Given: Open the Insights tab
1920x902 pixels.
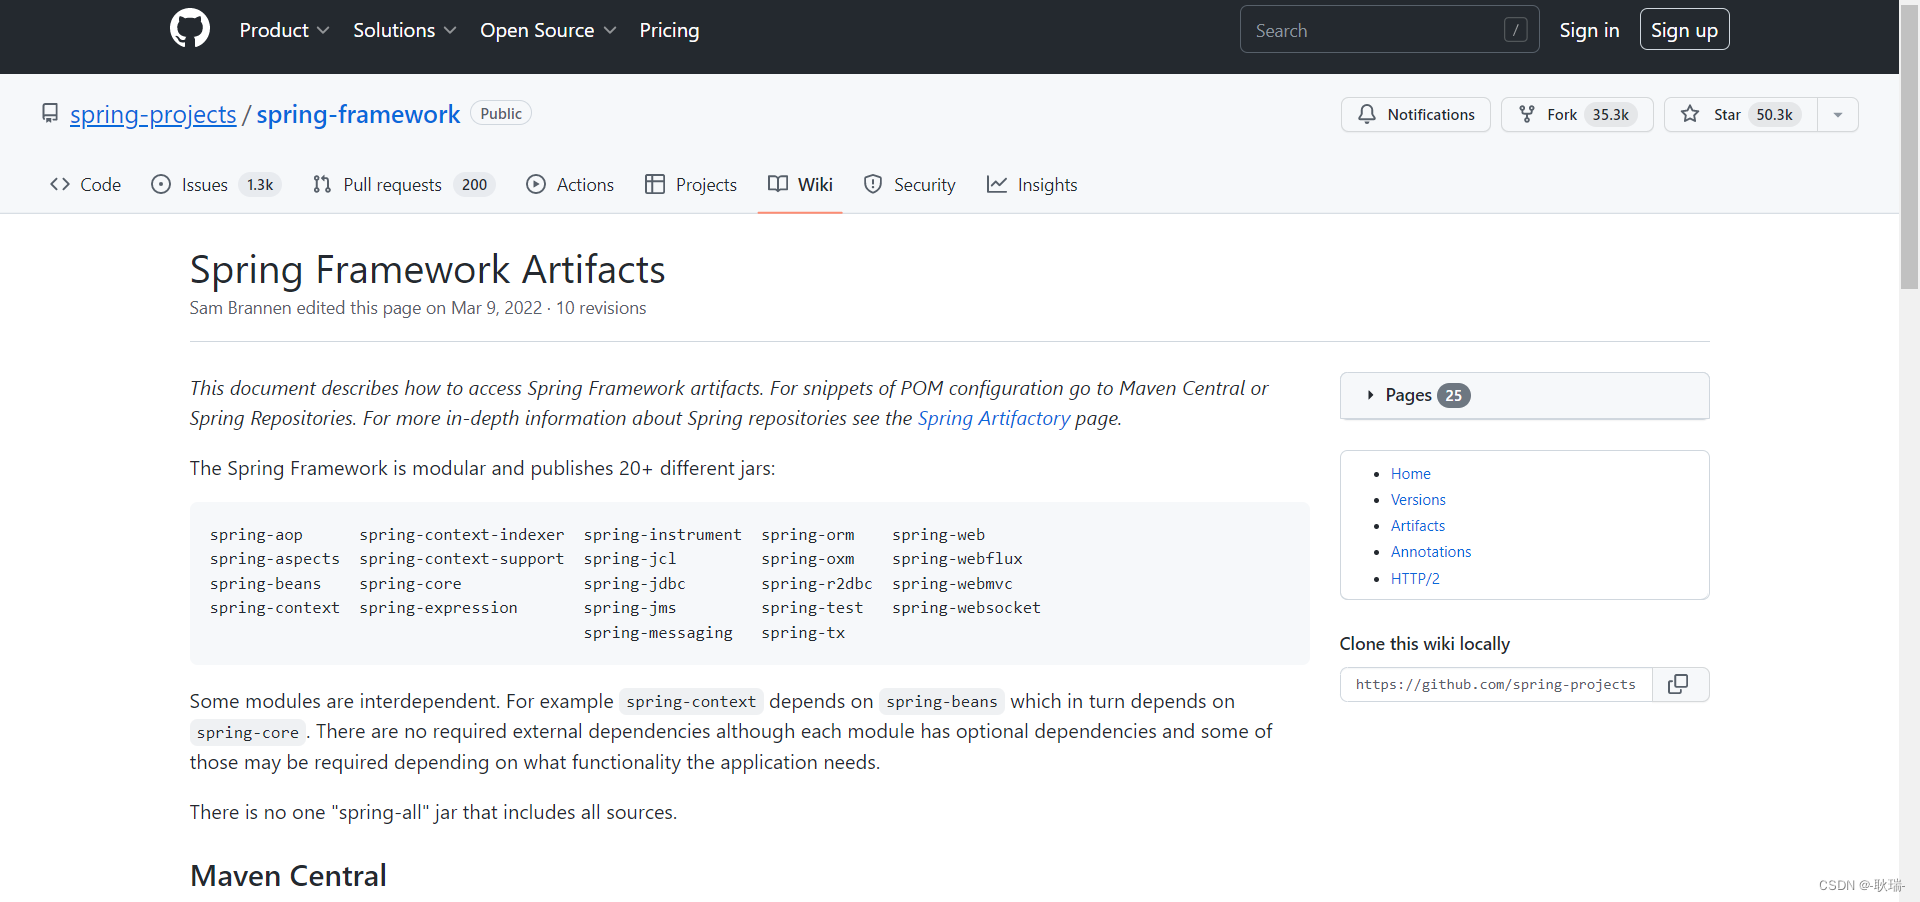Looking at the screenshot, I should point(1032,184).
